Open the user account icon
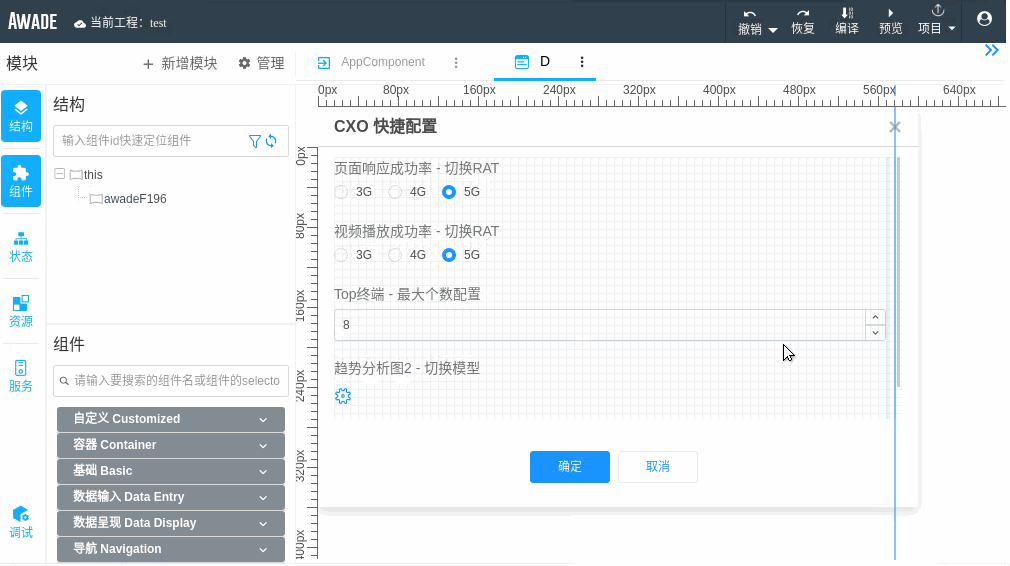Screen dimensions: 1010x566 pyautogui.click(x=984, y=19)
